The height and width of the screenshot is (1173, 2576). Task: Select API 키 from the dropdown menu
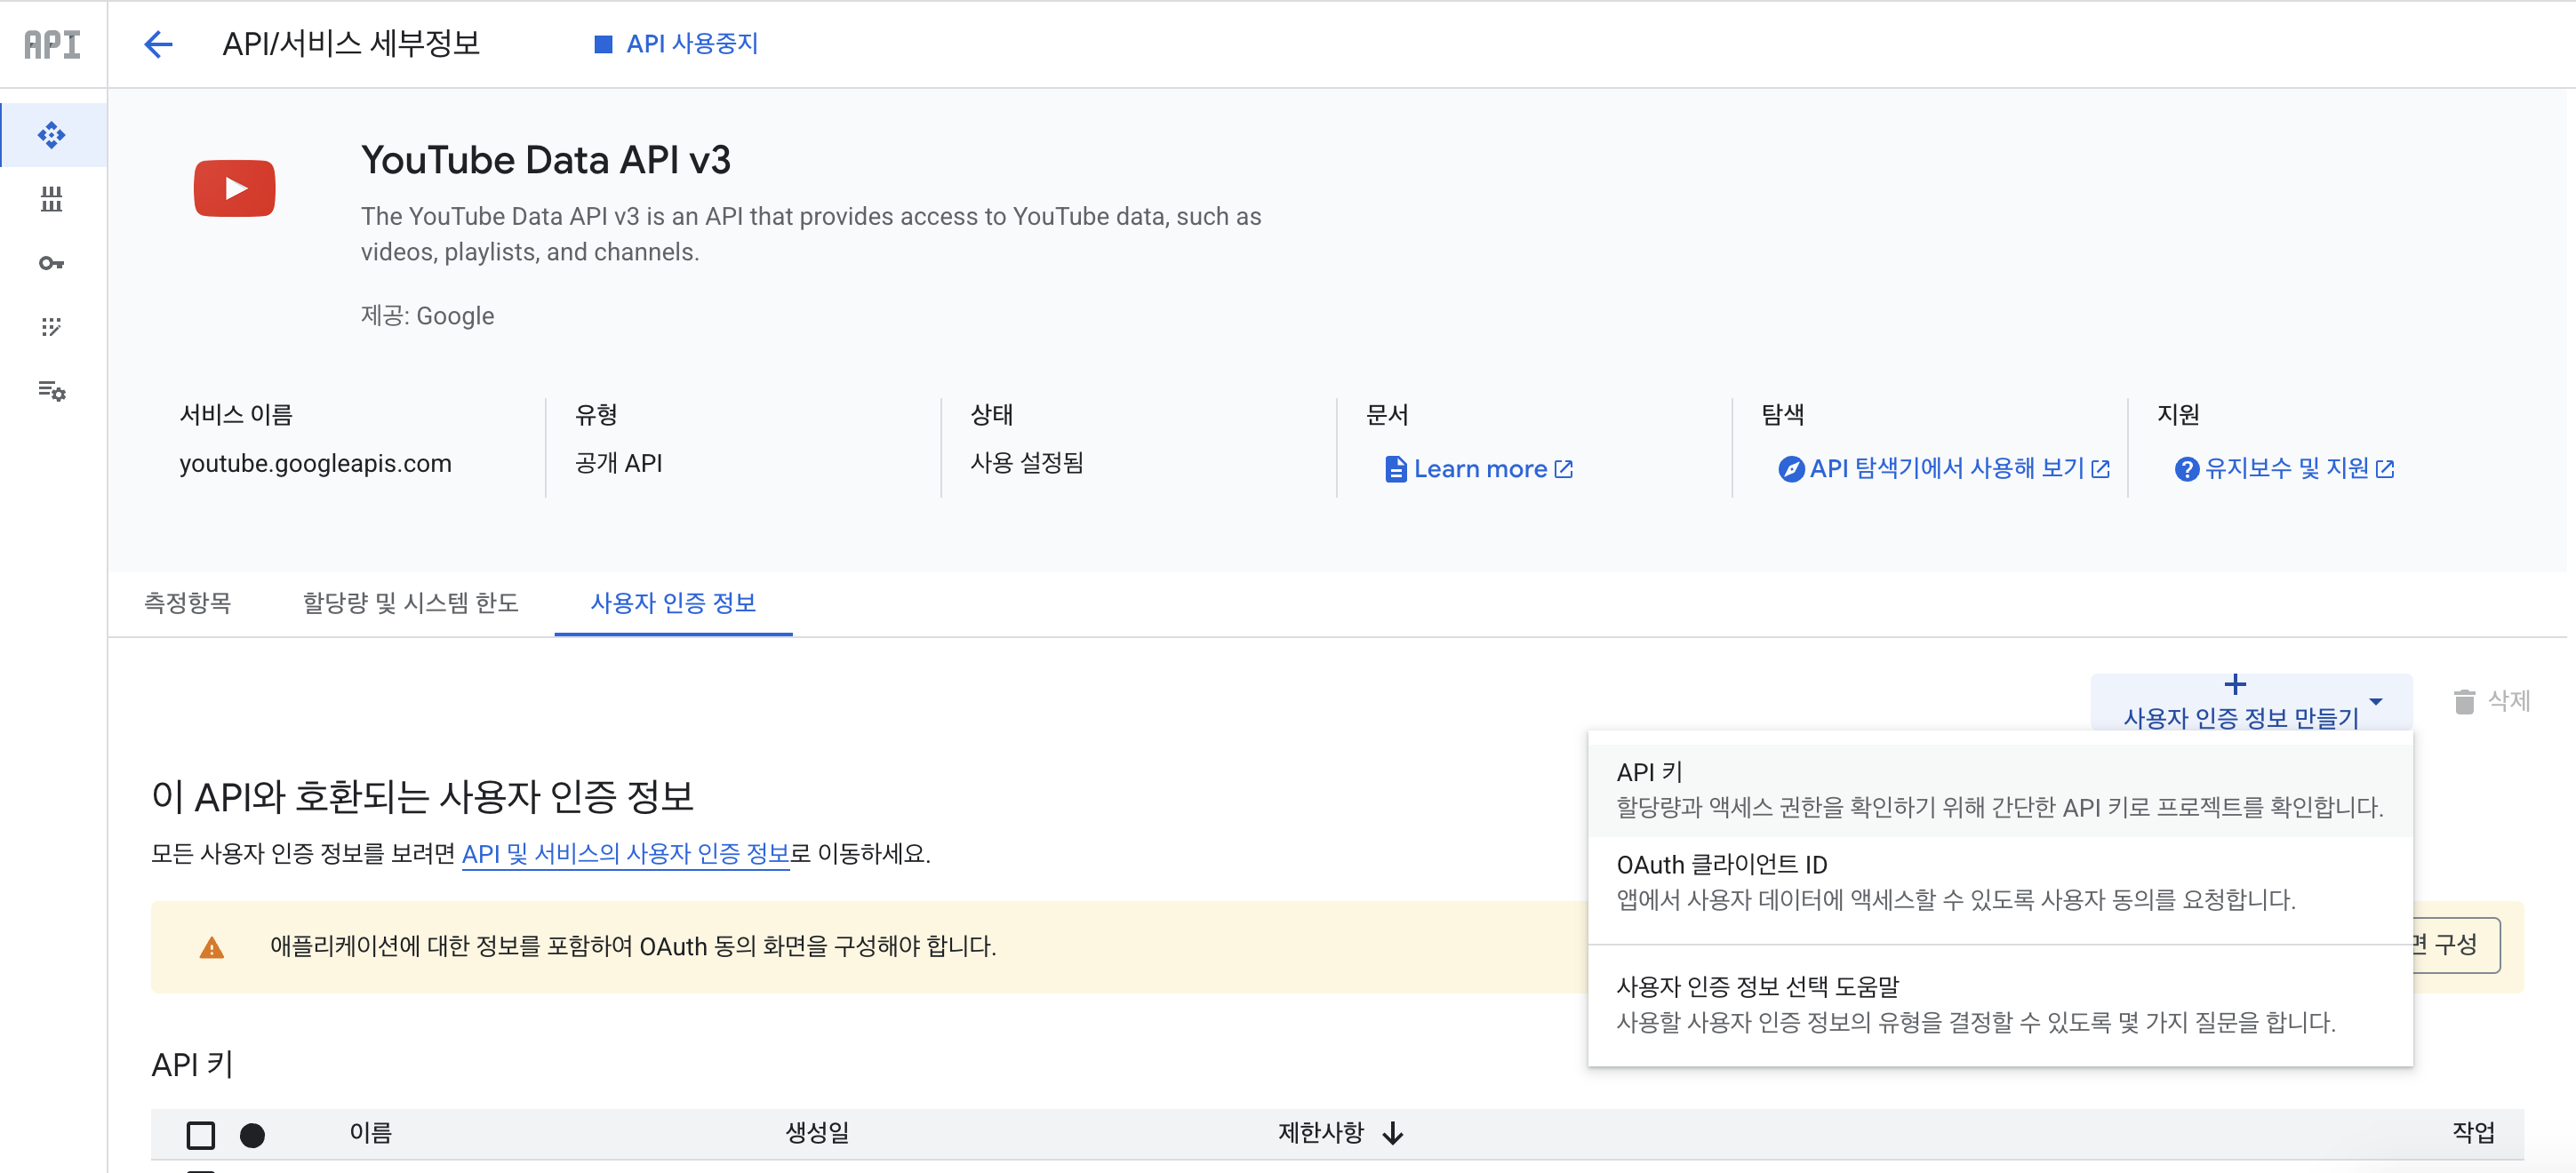pyautogui.click(x=2000, y=790)
